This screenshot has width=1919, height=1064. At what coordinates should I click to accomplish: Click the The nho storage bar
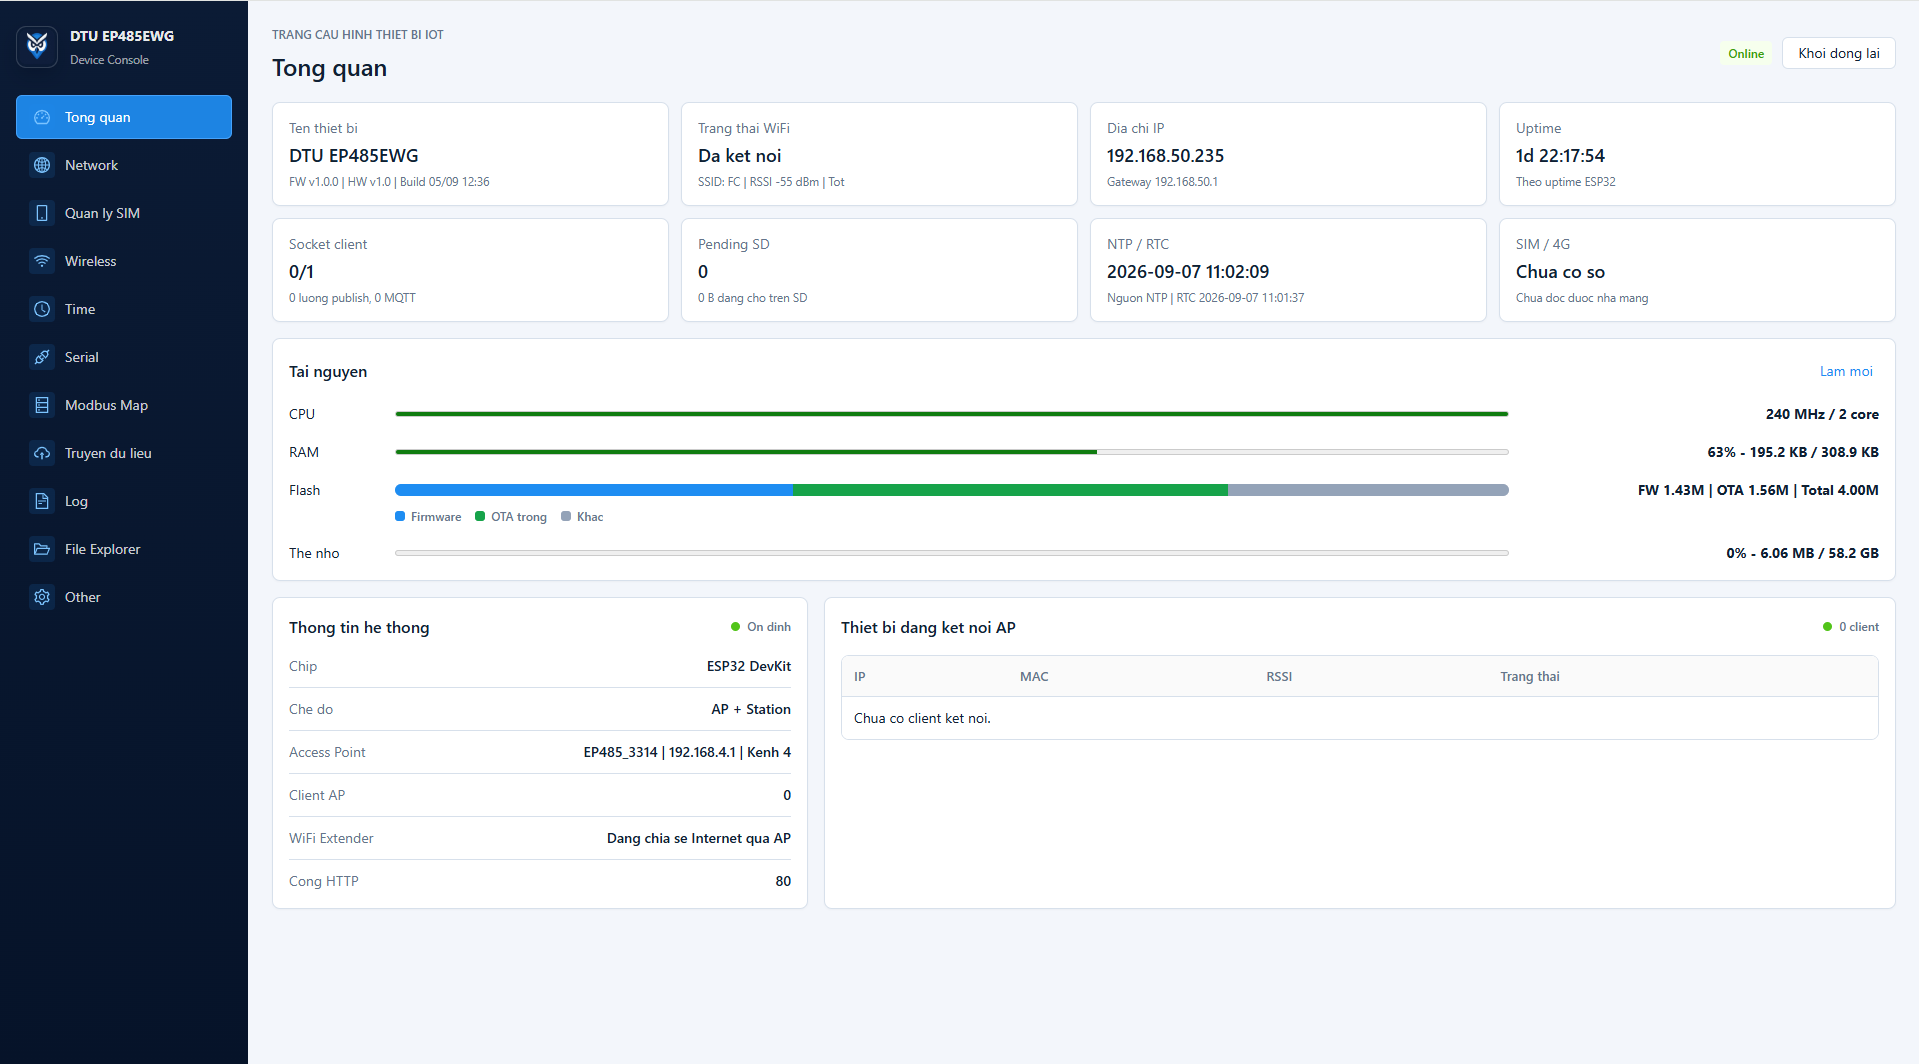tap(951, 553)
